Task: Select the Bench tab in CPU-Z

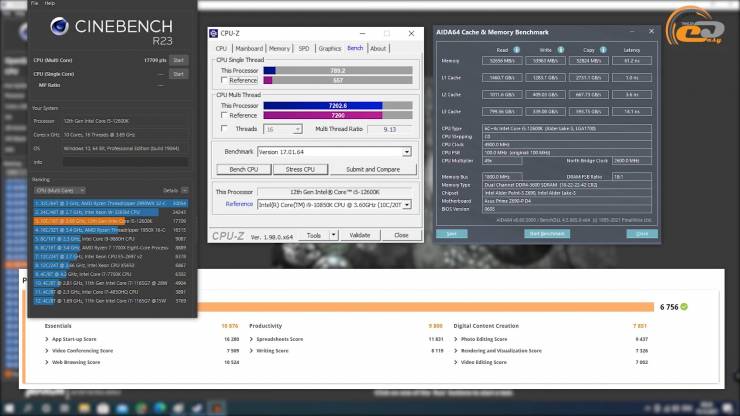Action: [355, 48]
